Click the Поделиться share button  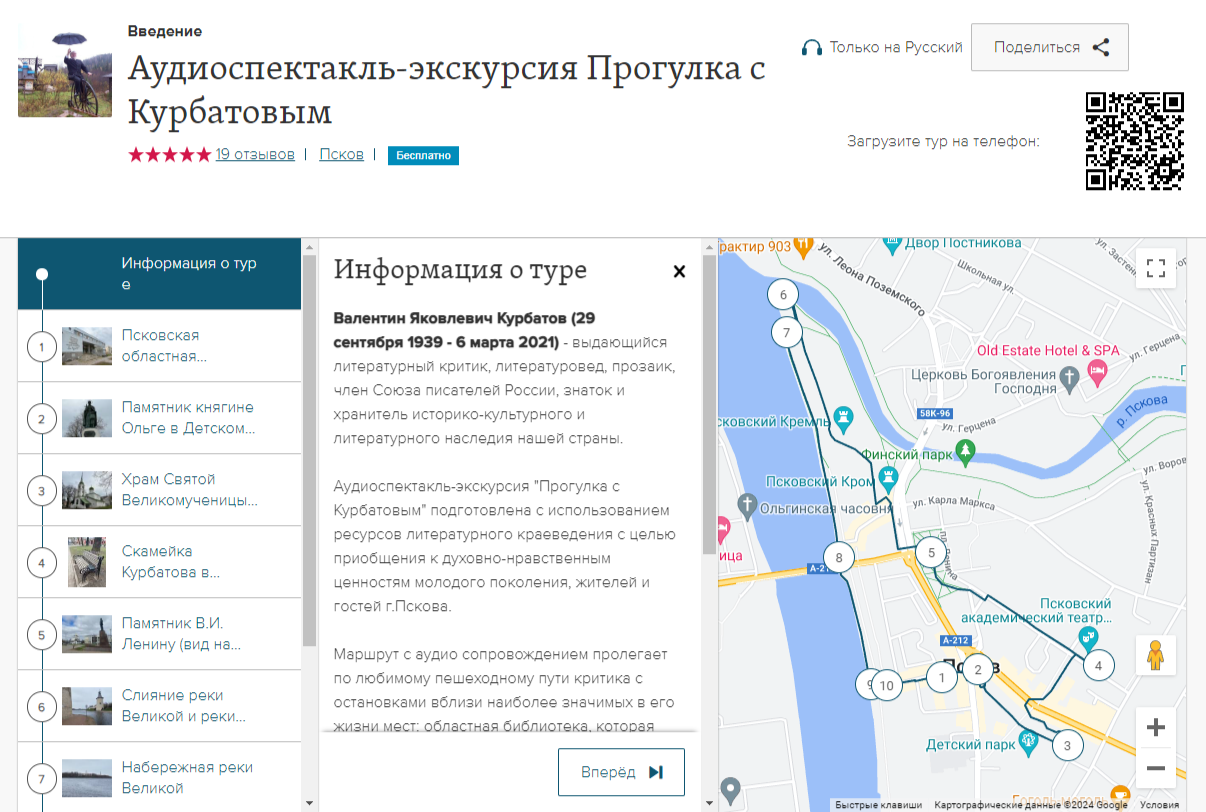click(1049, 47)
